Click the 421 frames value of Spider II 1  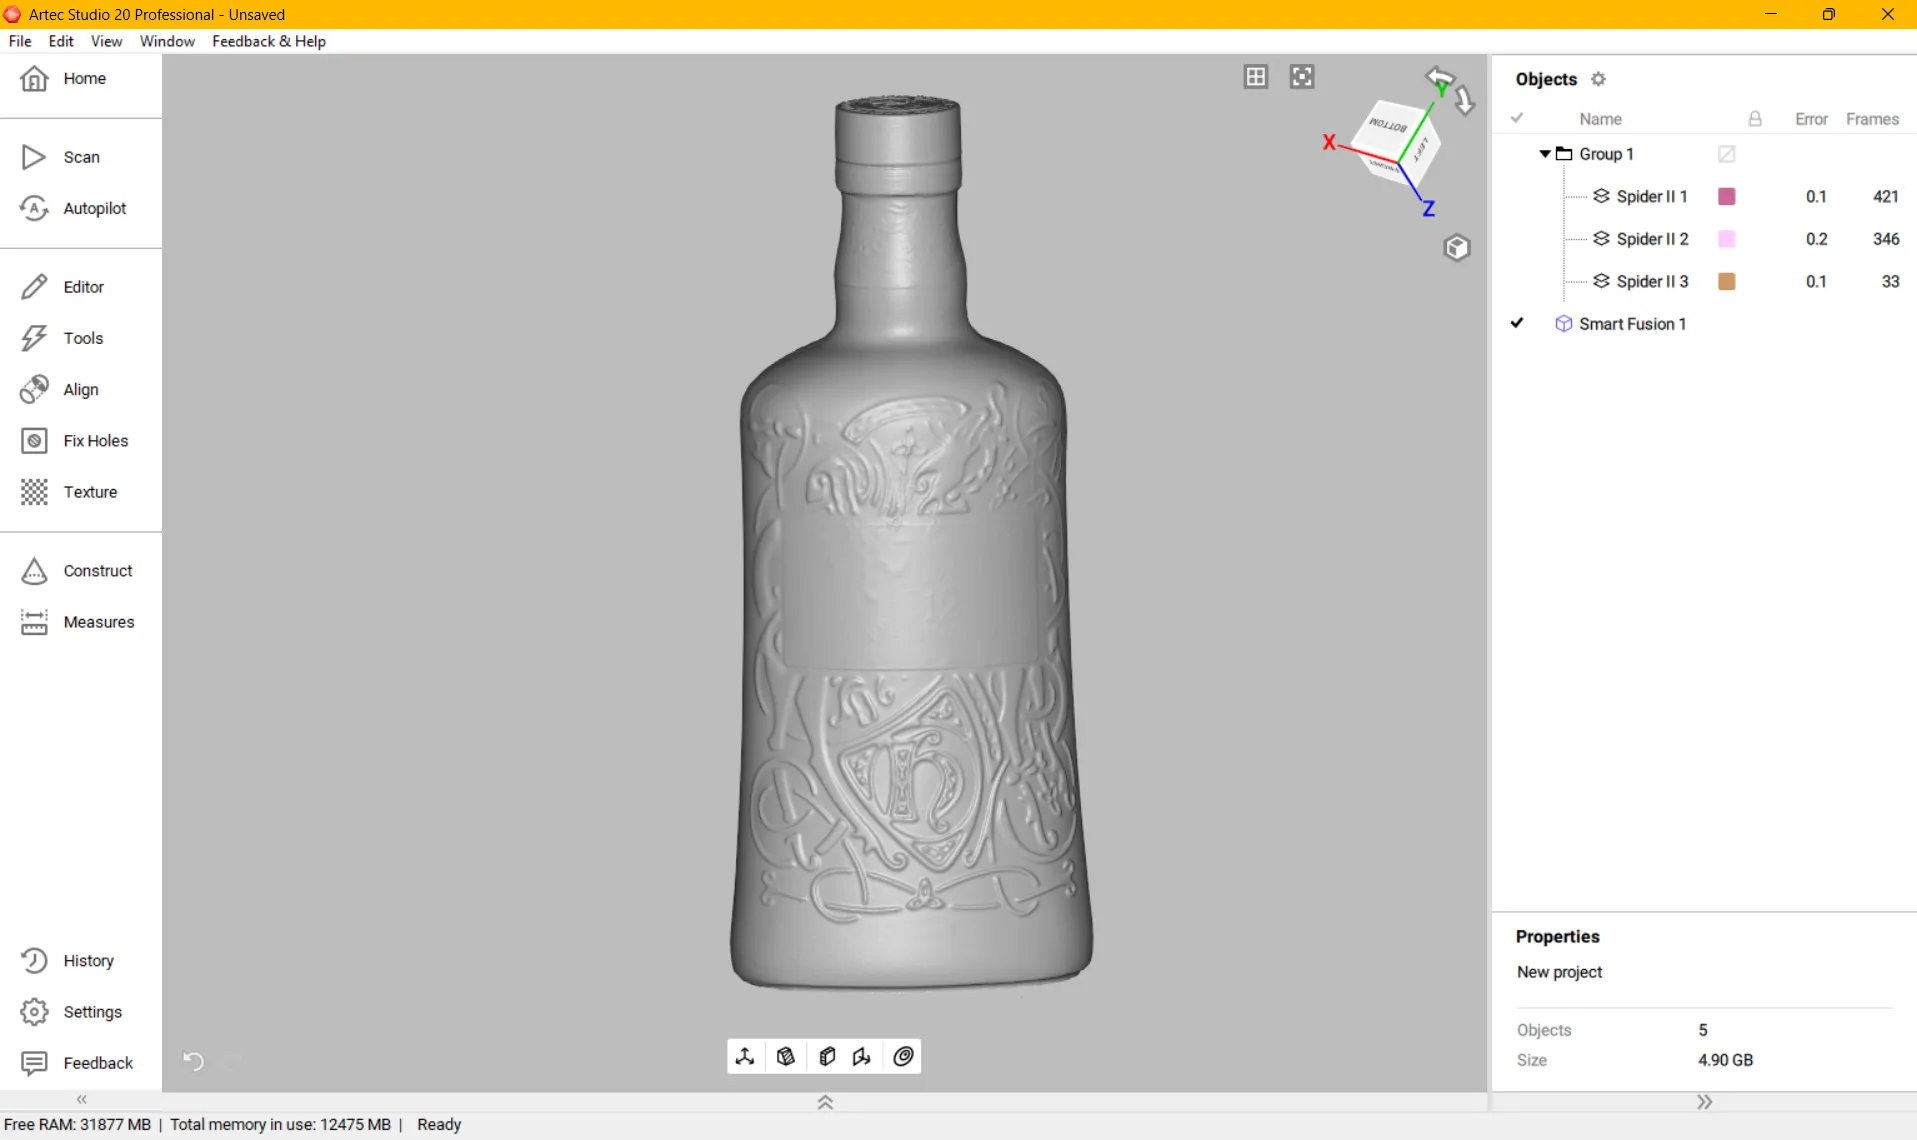click(x=1885, y=197)
